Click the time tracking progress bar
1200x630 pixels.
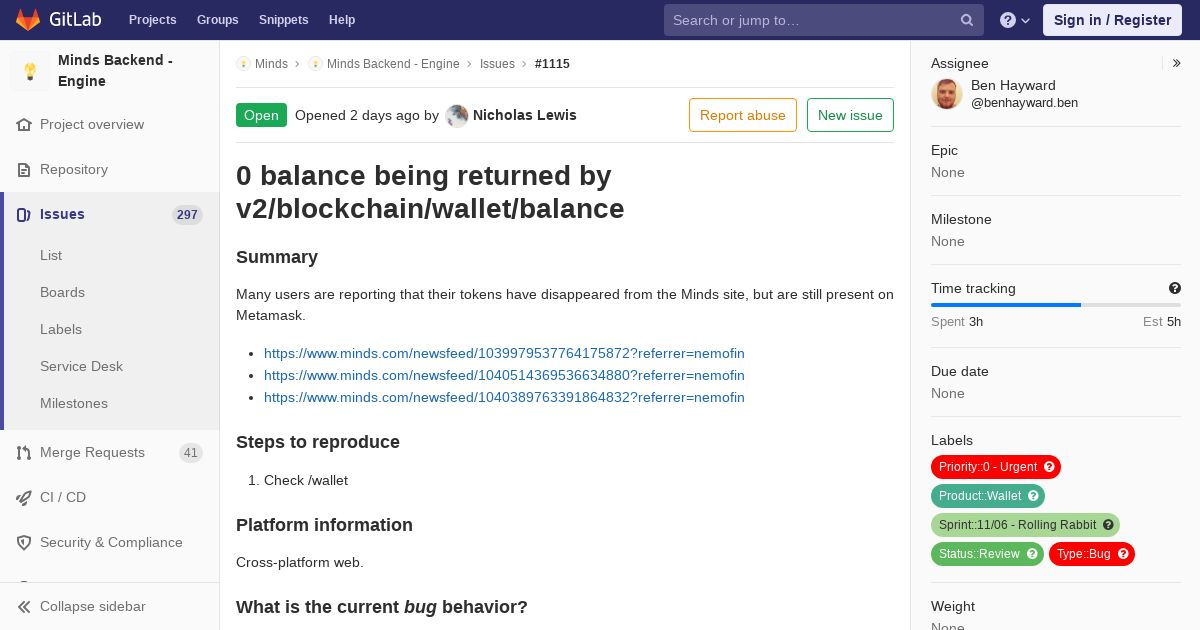coord(1056,304)
